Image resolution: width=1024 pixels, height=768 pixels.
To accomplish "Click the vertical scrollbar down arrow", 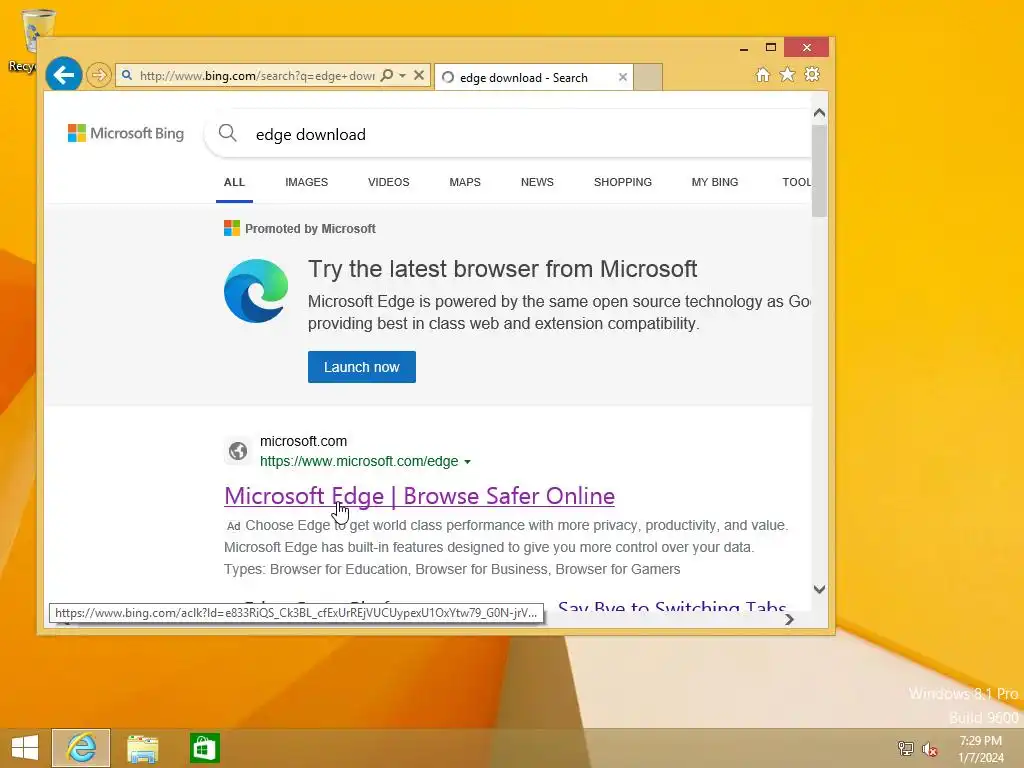I will pos(820,589).
